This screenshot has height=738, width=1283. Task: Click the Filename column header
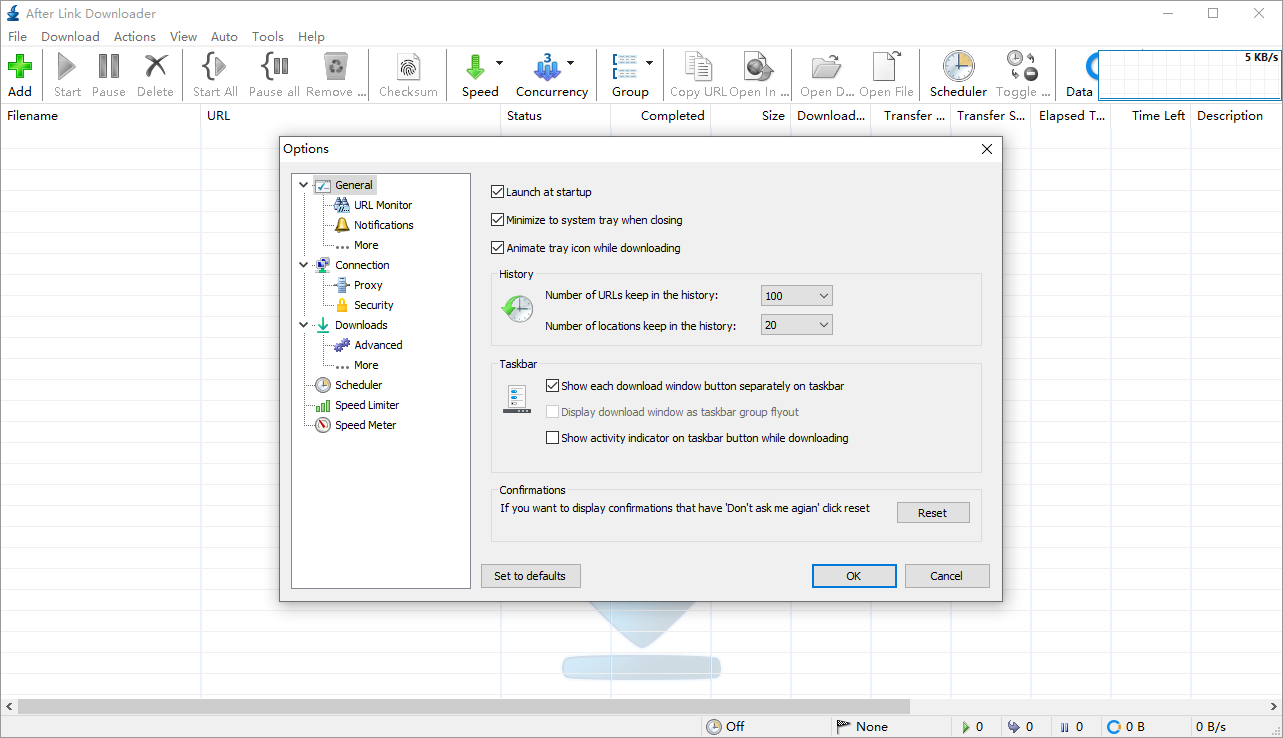100,116
